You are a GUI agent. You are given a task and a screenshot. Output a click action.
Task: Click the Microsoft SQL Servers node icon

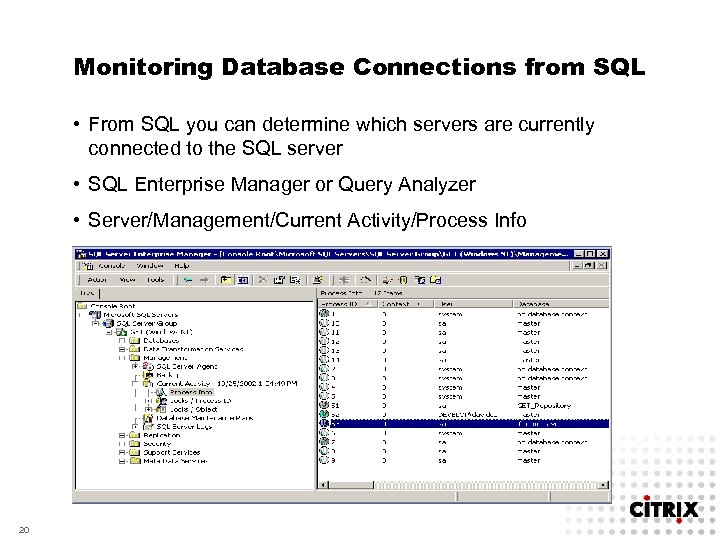pyautogui.click(x=95, y=315)
